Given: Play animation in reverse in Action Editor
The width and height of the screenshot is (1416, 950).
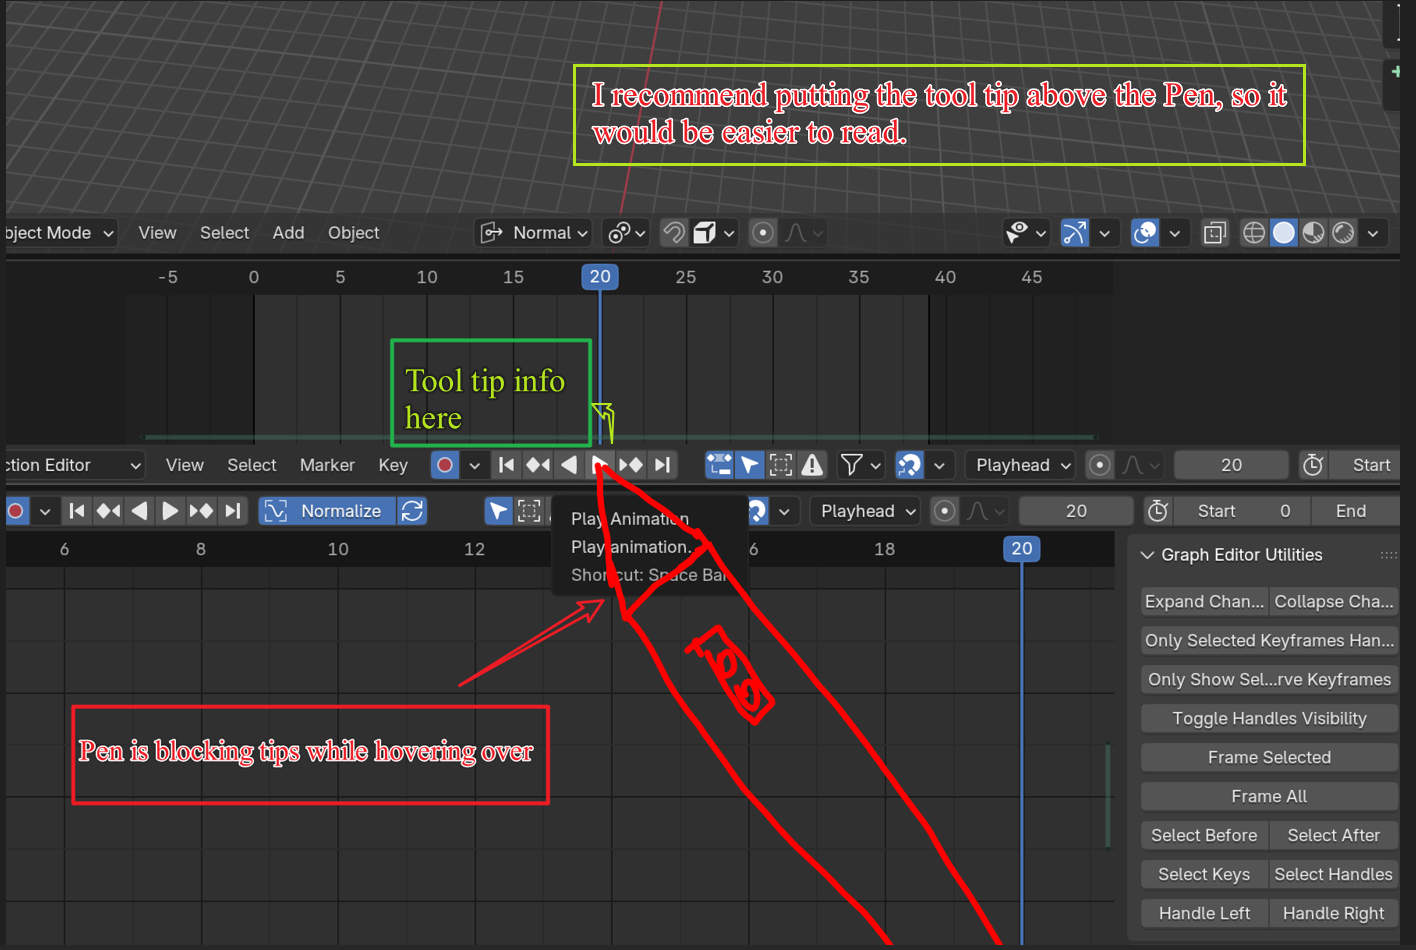Looking at the screenshot, I should coord(569,465).
